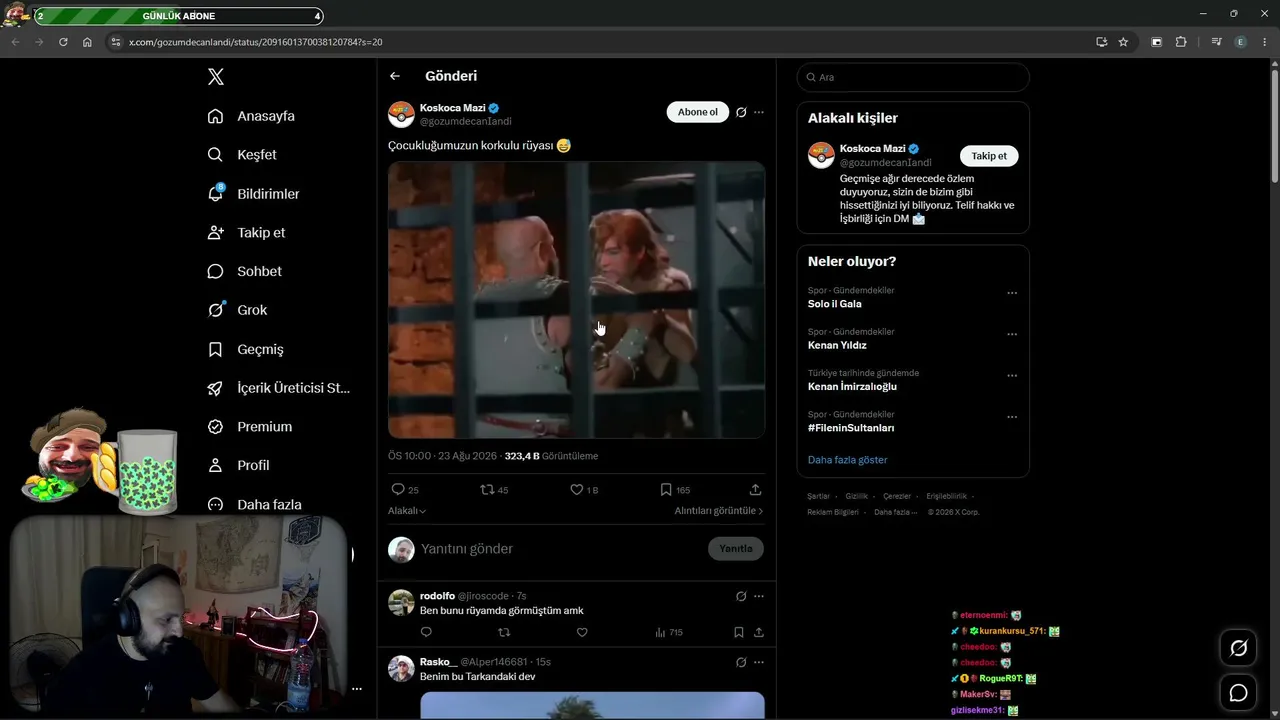Screen dimensions: 1280x720
Task: Expand Daha fazla in sidebar
Action: (254, 504)
